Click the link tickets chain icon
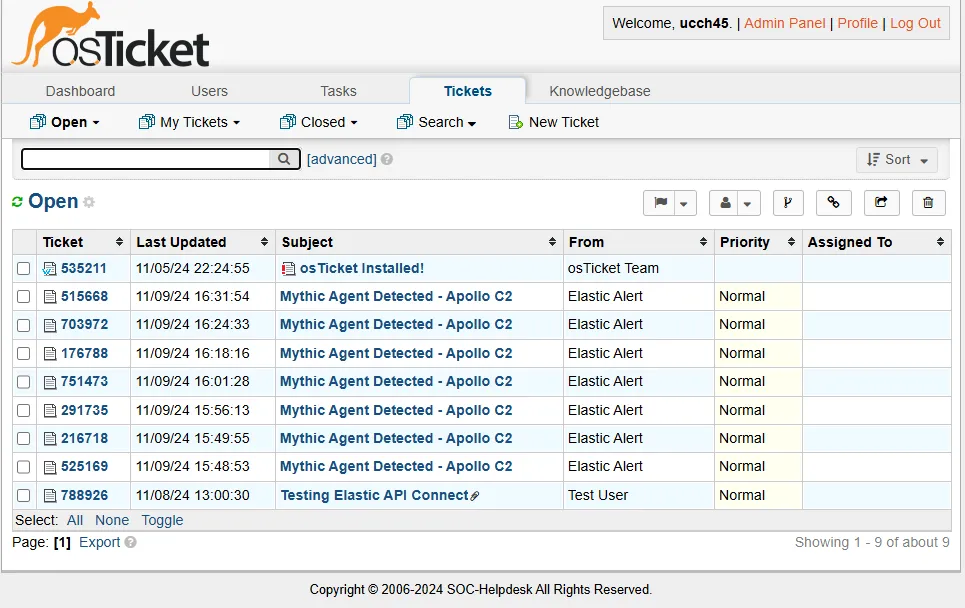 click(x=834, y=203)
